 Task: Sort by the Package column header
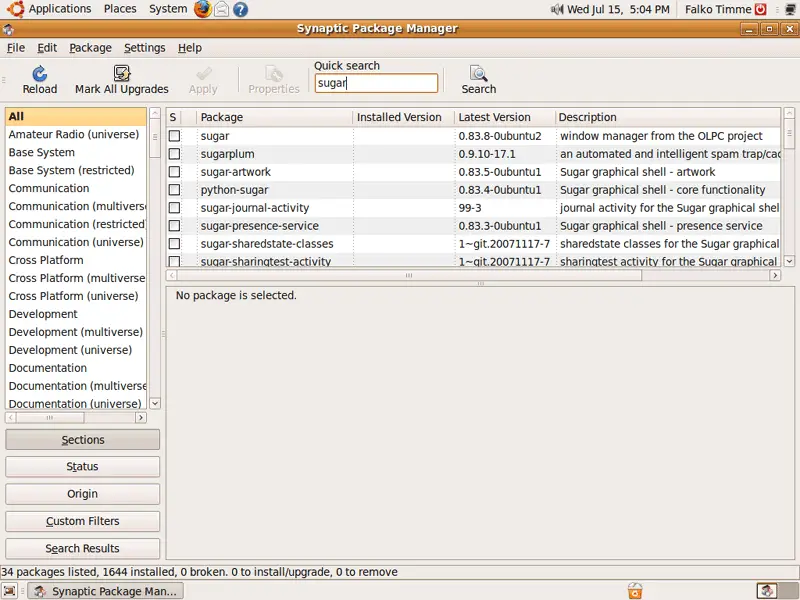click(274, 117)
